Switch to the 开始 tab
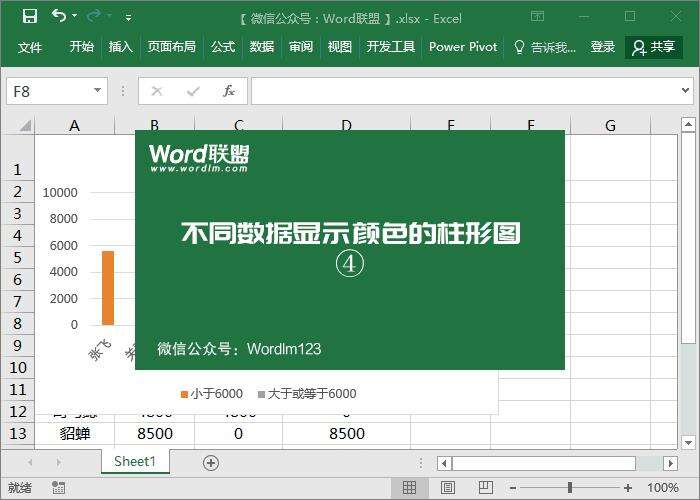Image resolution: width=700 pixels, height=500 pixels. pyautogui.click(x=82, y=46)
